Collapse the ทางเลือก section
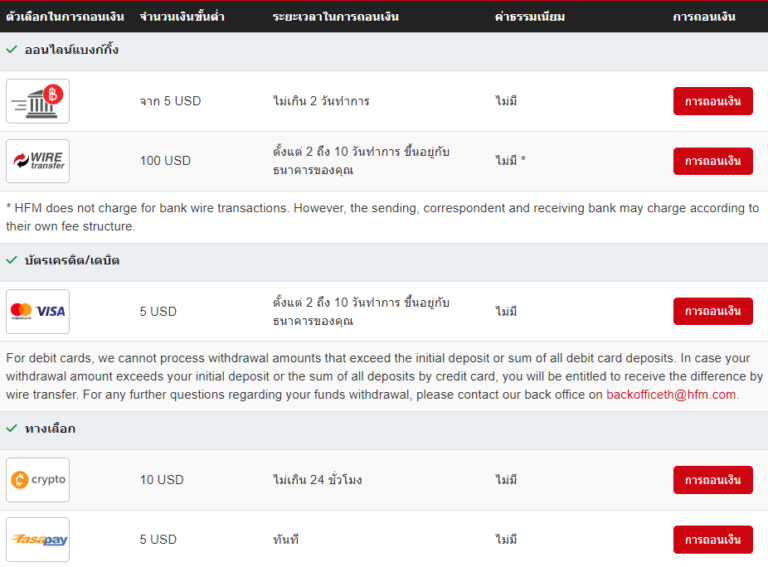This screenshot has width=768, height=567. 49,428
